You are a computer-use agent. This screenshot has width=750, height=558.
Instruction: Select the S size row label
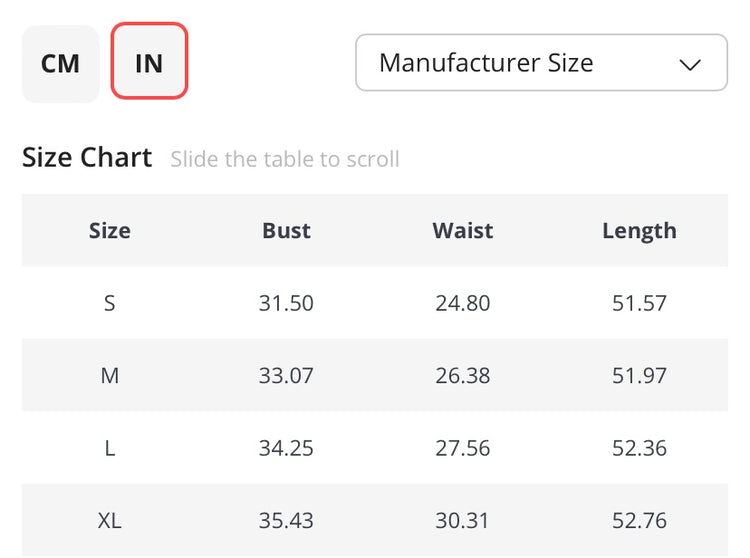(x=110, y=303)
